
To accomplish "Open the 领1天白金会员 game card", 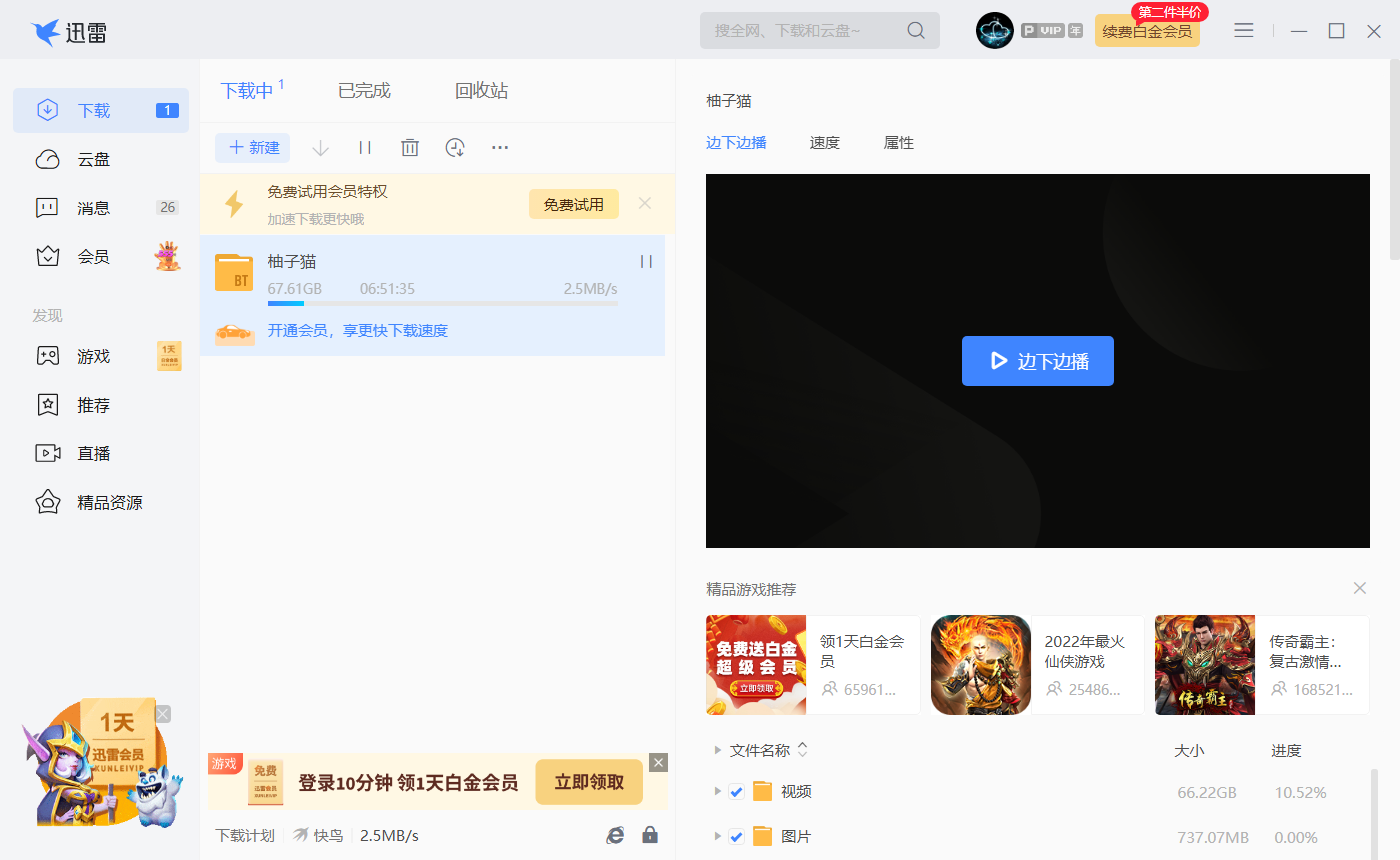I will coord(813,665).
